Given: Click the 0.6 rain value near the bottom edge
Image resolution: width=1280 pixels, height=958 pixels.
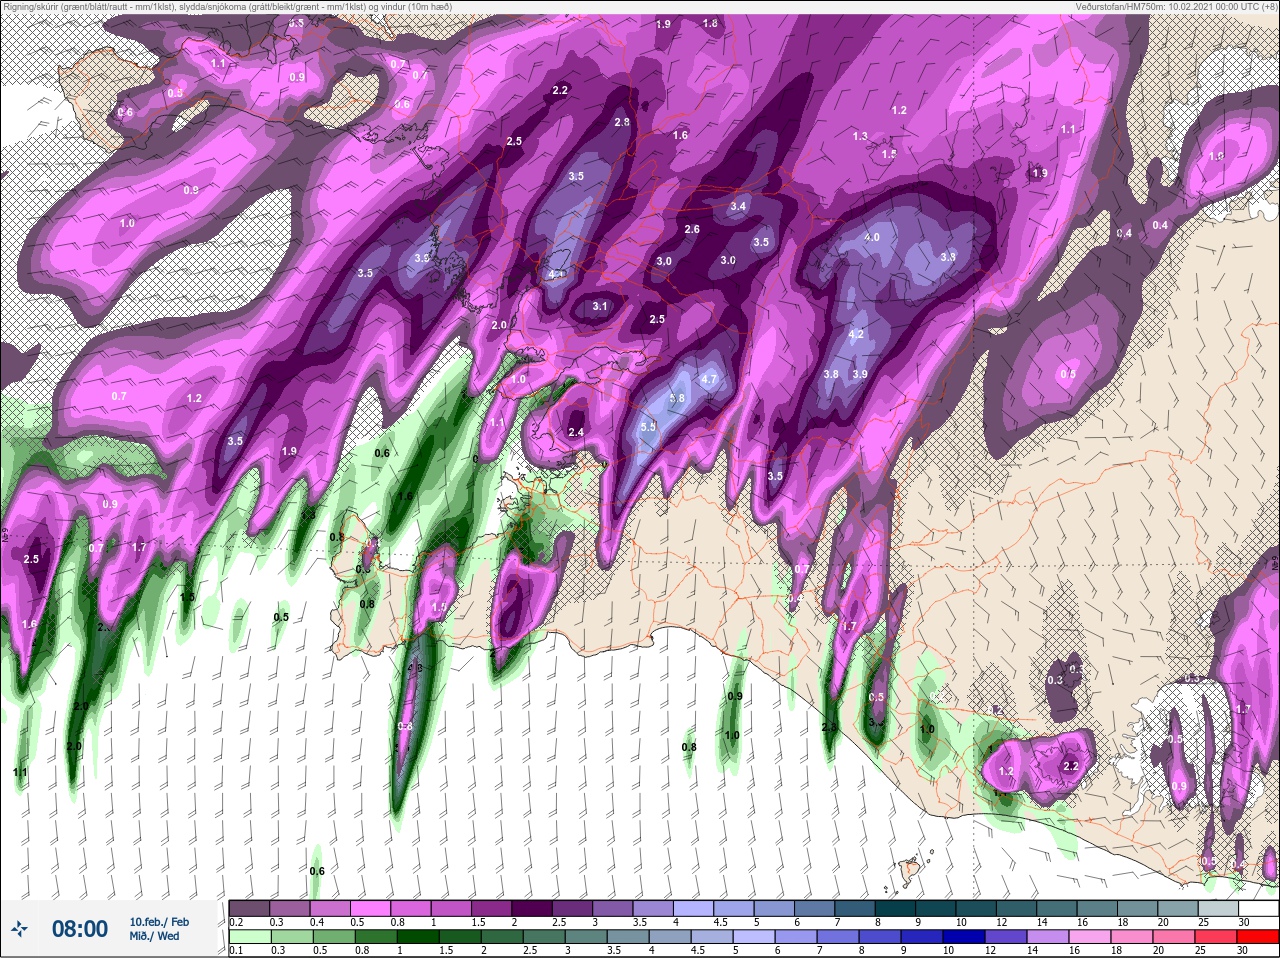Looking at the screenshot, I should (317, 871).
